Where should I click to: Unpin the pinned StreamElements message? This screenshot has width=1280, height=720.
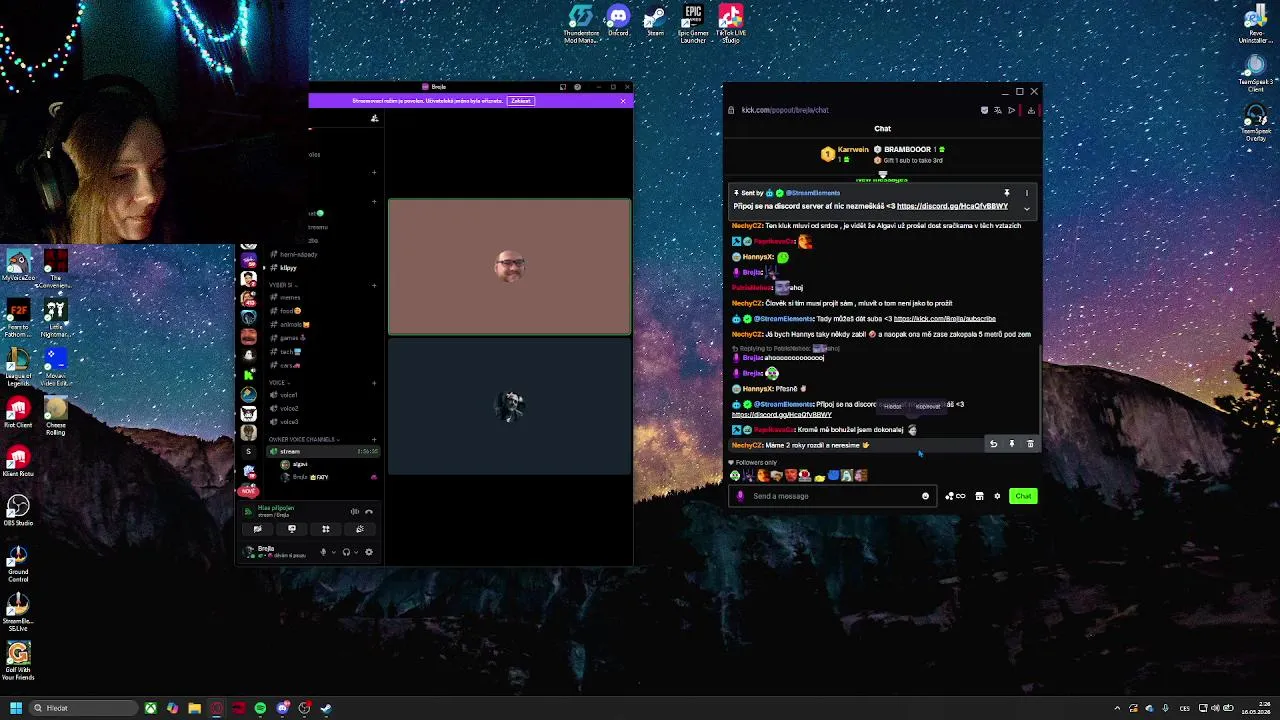point(1007,192)
